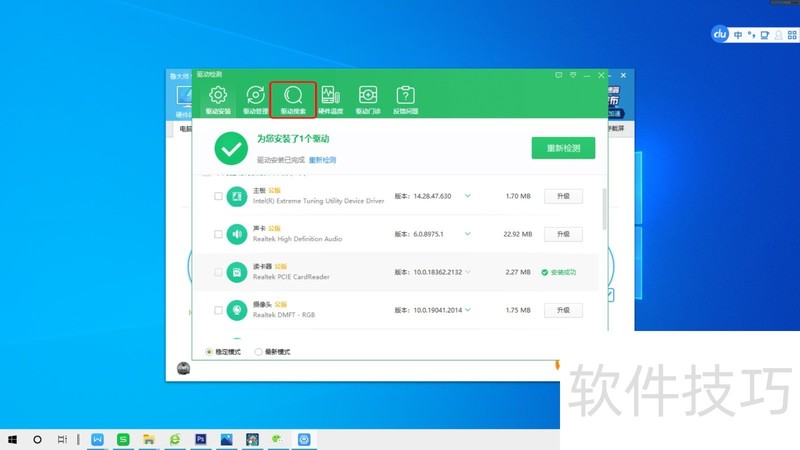This screenshot has width=800, height=450.
Task: Click the 主板 公版 label text
Action: pyautogui.click(x=267, y=190)
